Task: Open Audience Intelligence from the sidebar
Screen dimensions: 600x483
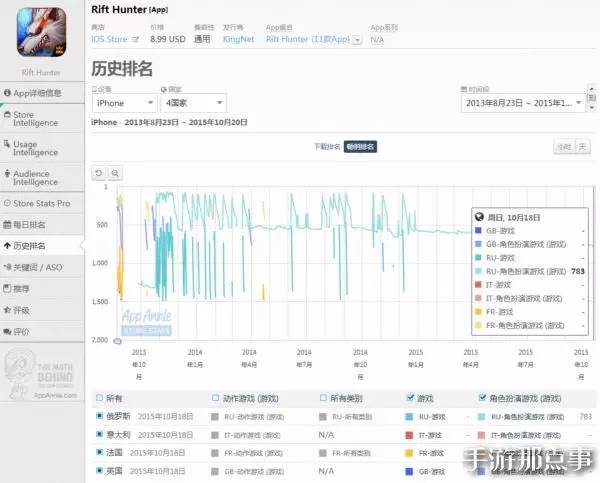Action: pyautogui.click(x=42, y=177)
